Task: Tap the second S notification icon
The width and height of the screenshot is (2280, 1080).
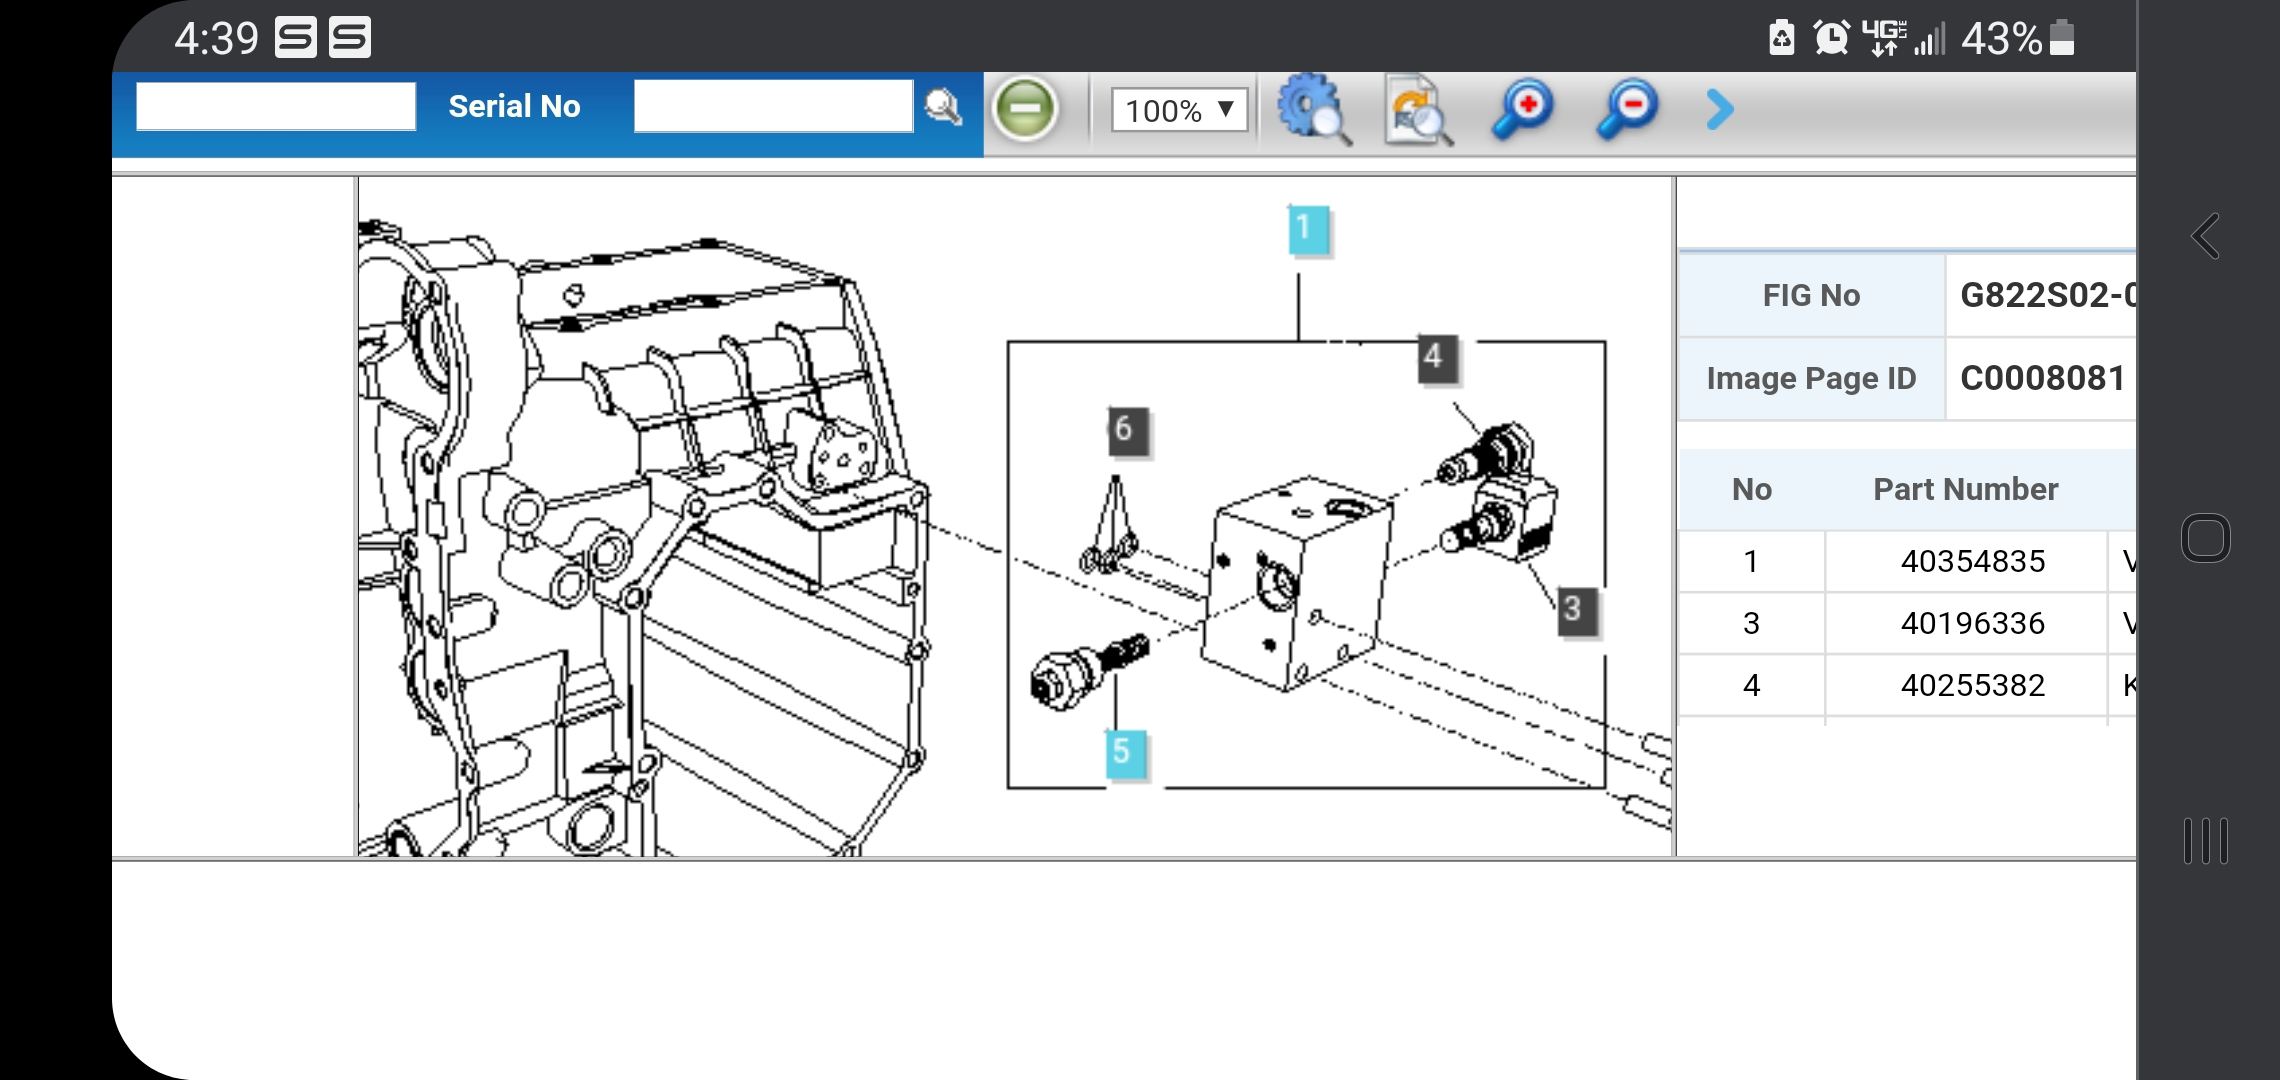Action: (x=350, y=38)
